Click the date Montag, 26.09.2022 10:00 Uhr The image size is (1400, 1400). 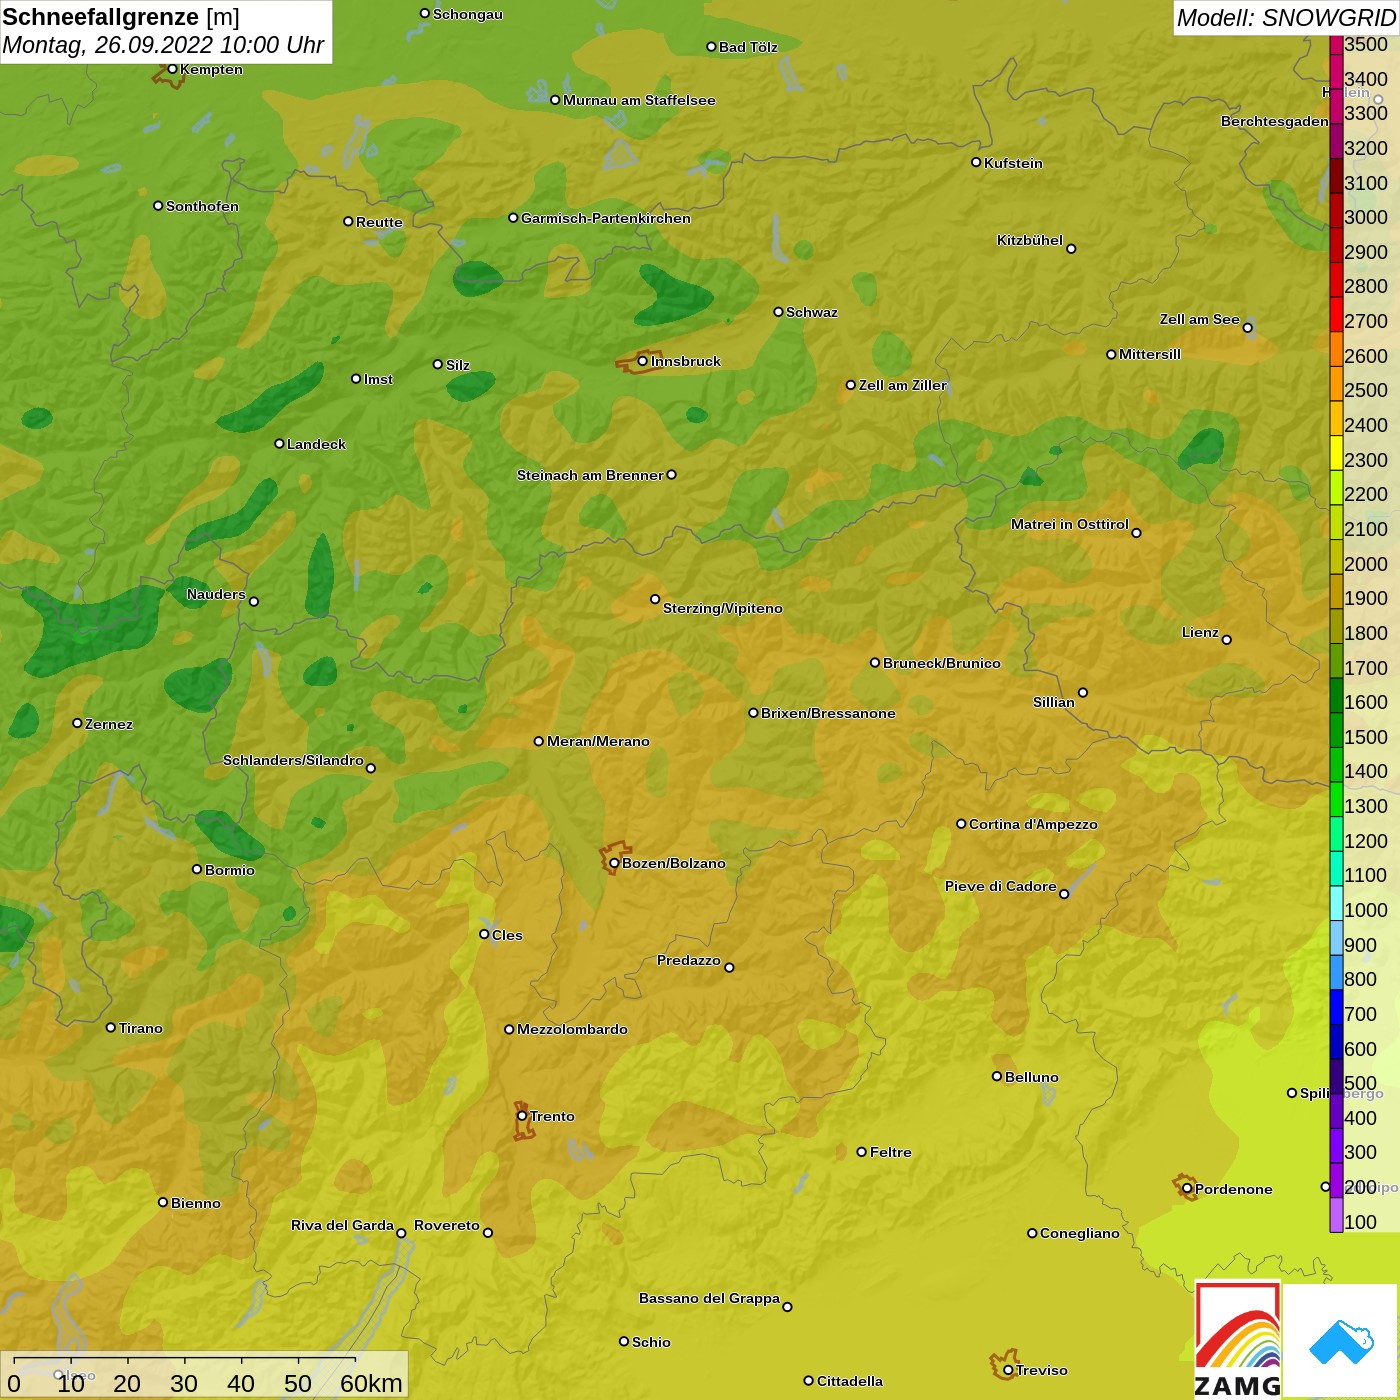click(x=163, y=45)
